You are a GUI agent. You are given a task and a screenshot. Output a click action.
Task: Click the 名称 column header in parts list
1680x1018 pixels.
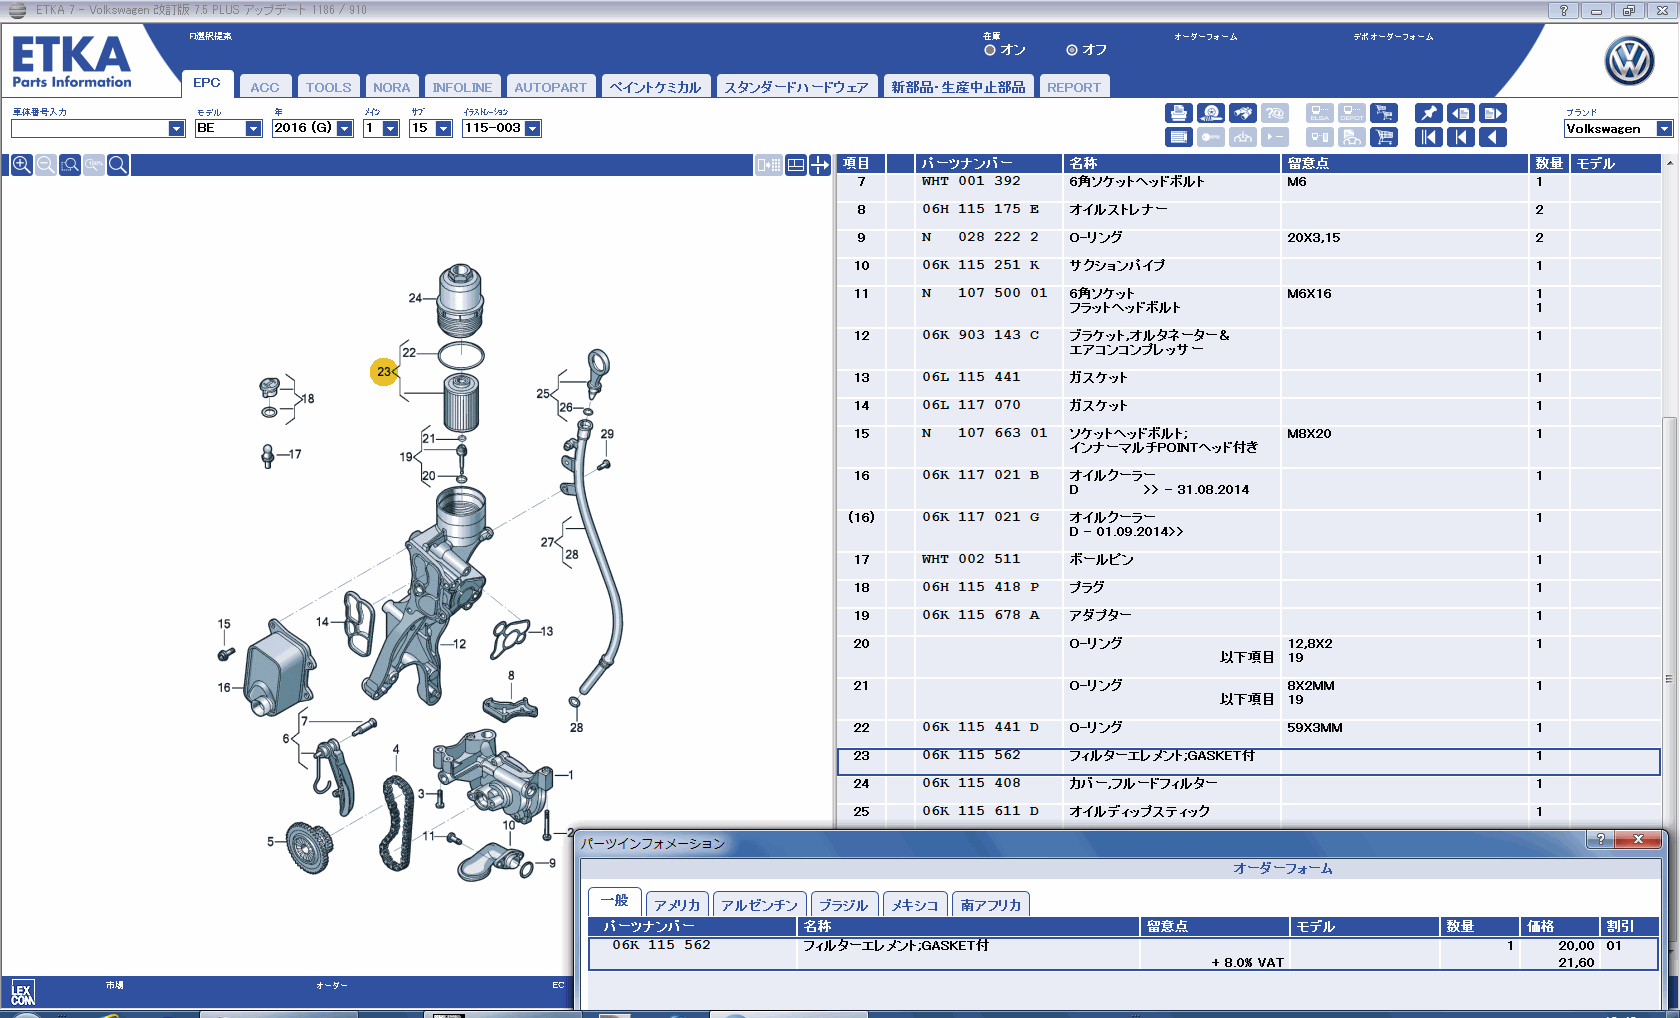coord(1171,163)
